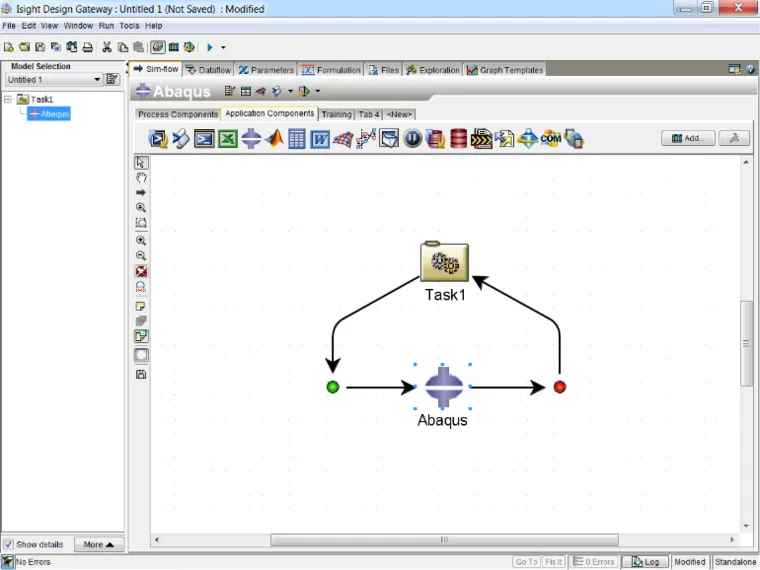Open the help question mark icon
Image resolution: width=760 pixels, height=570 pixels.
coord(750,70)
